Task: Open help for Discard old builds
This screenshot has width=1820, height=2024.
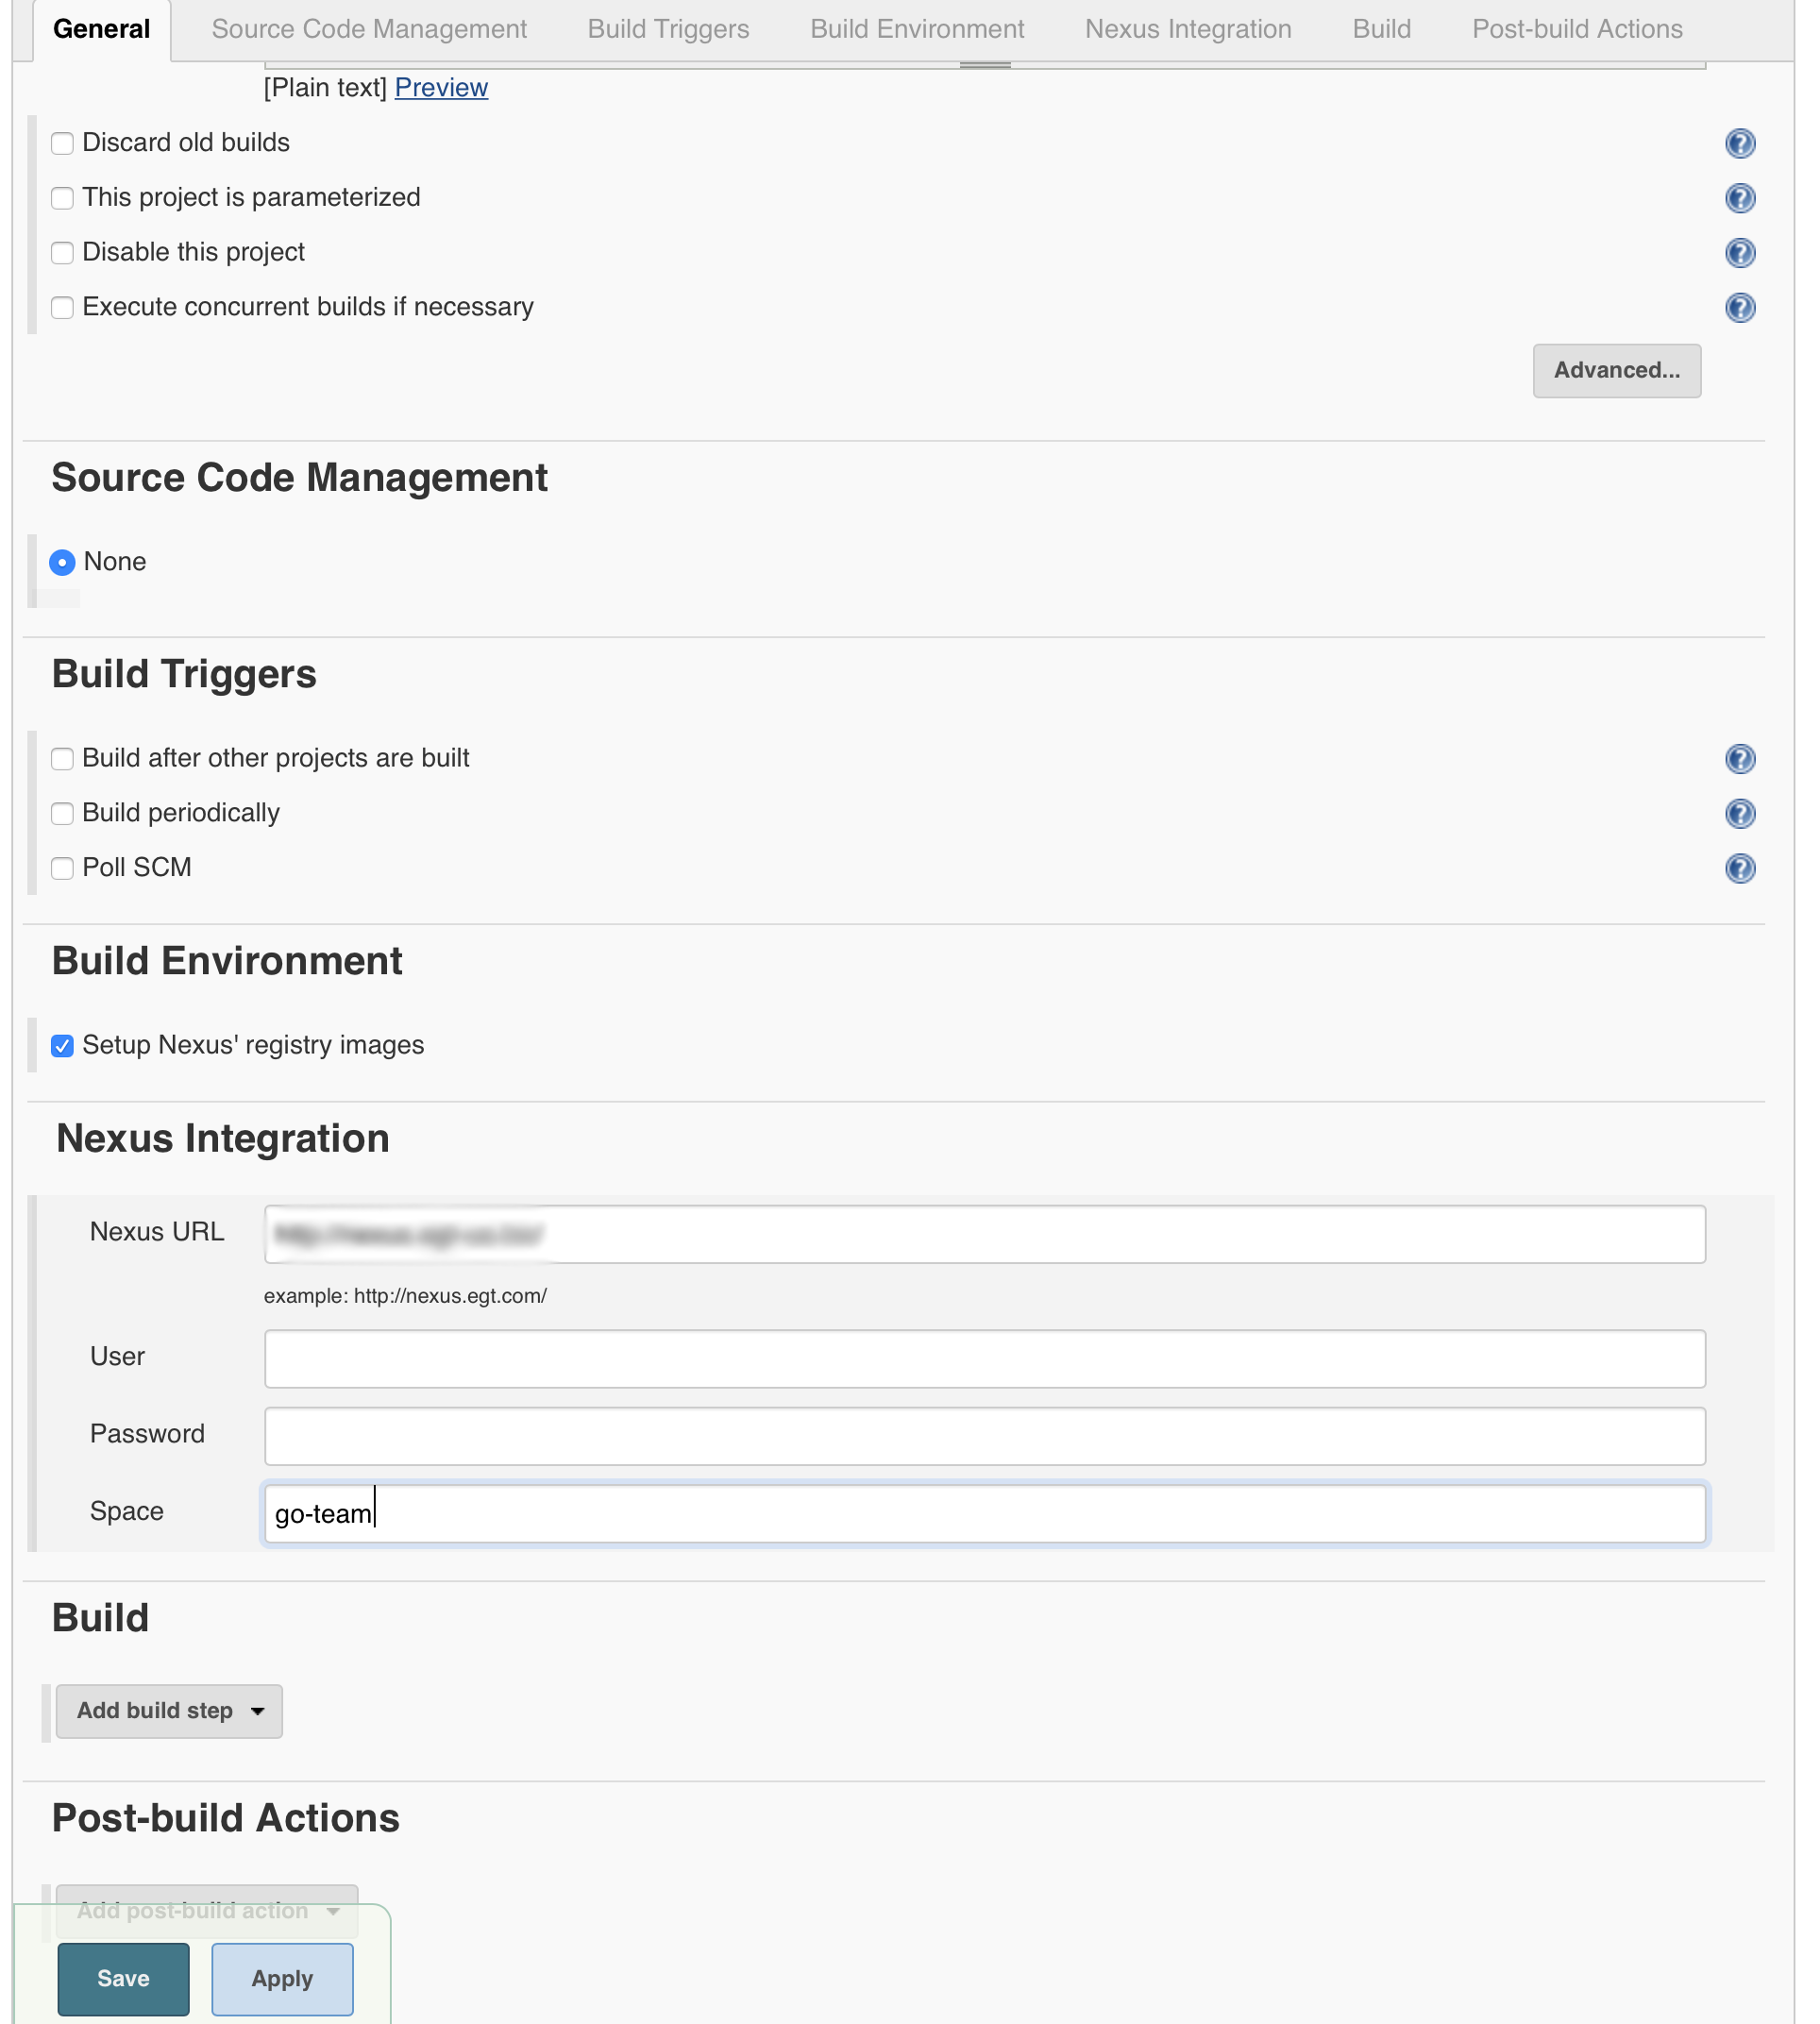Action: pyautogui.click(x=1739, y=144)
